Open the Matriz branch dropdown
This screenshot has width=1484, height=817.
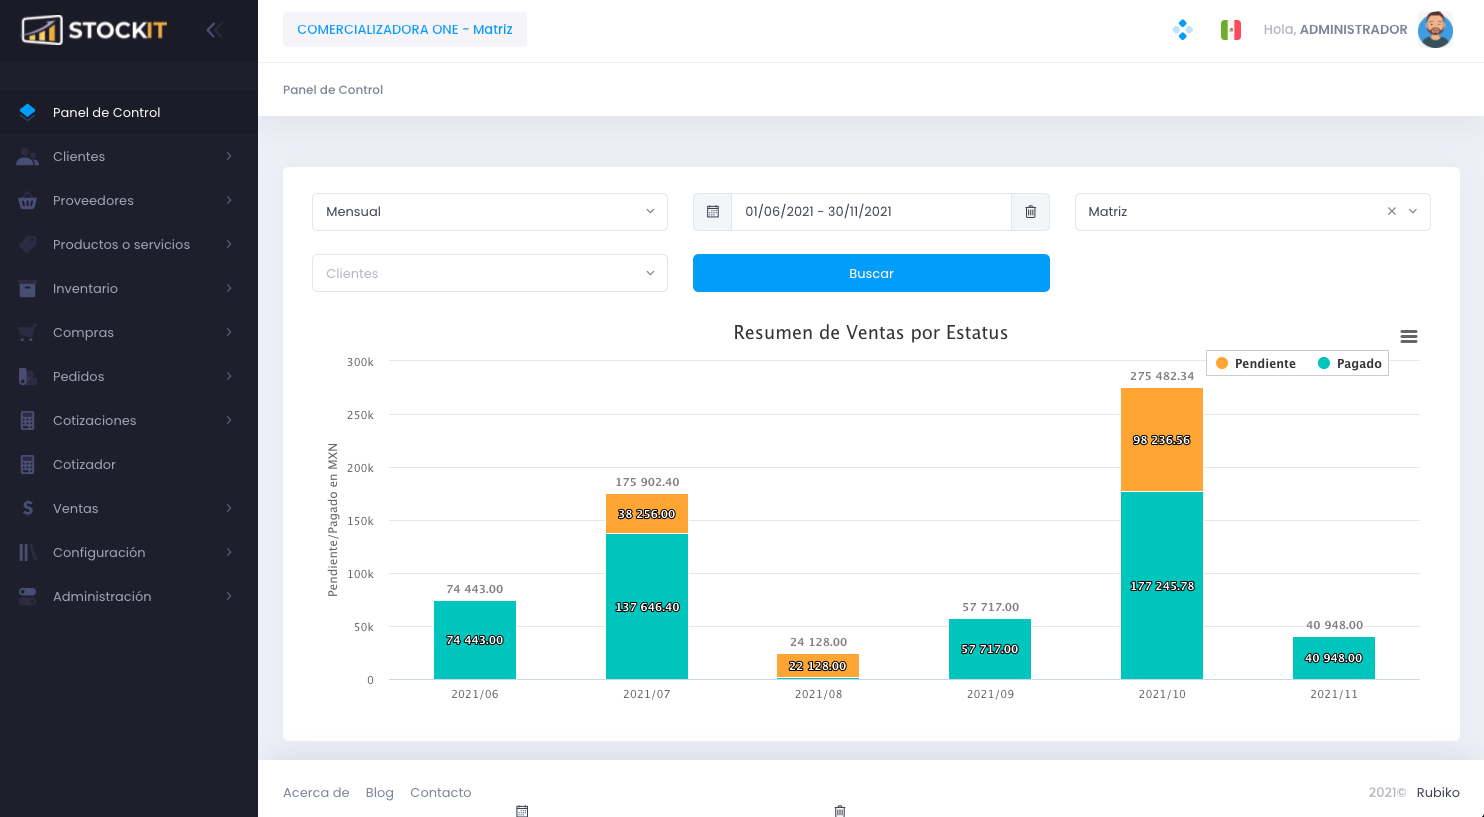click(1253, 212)
